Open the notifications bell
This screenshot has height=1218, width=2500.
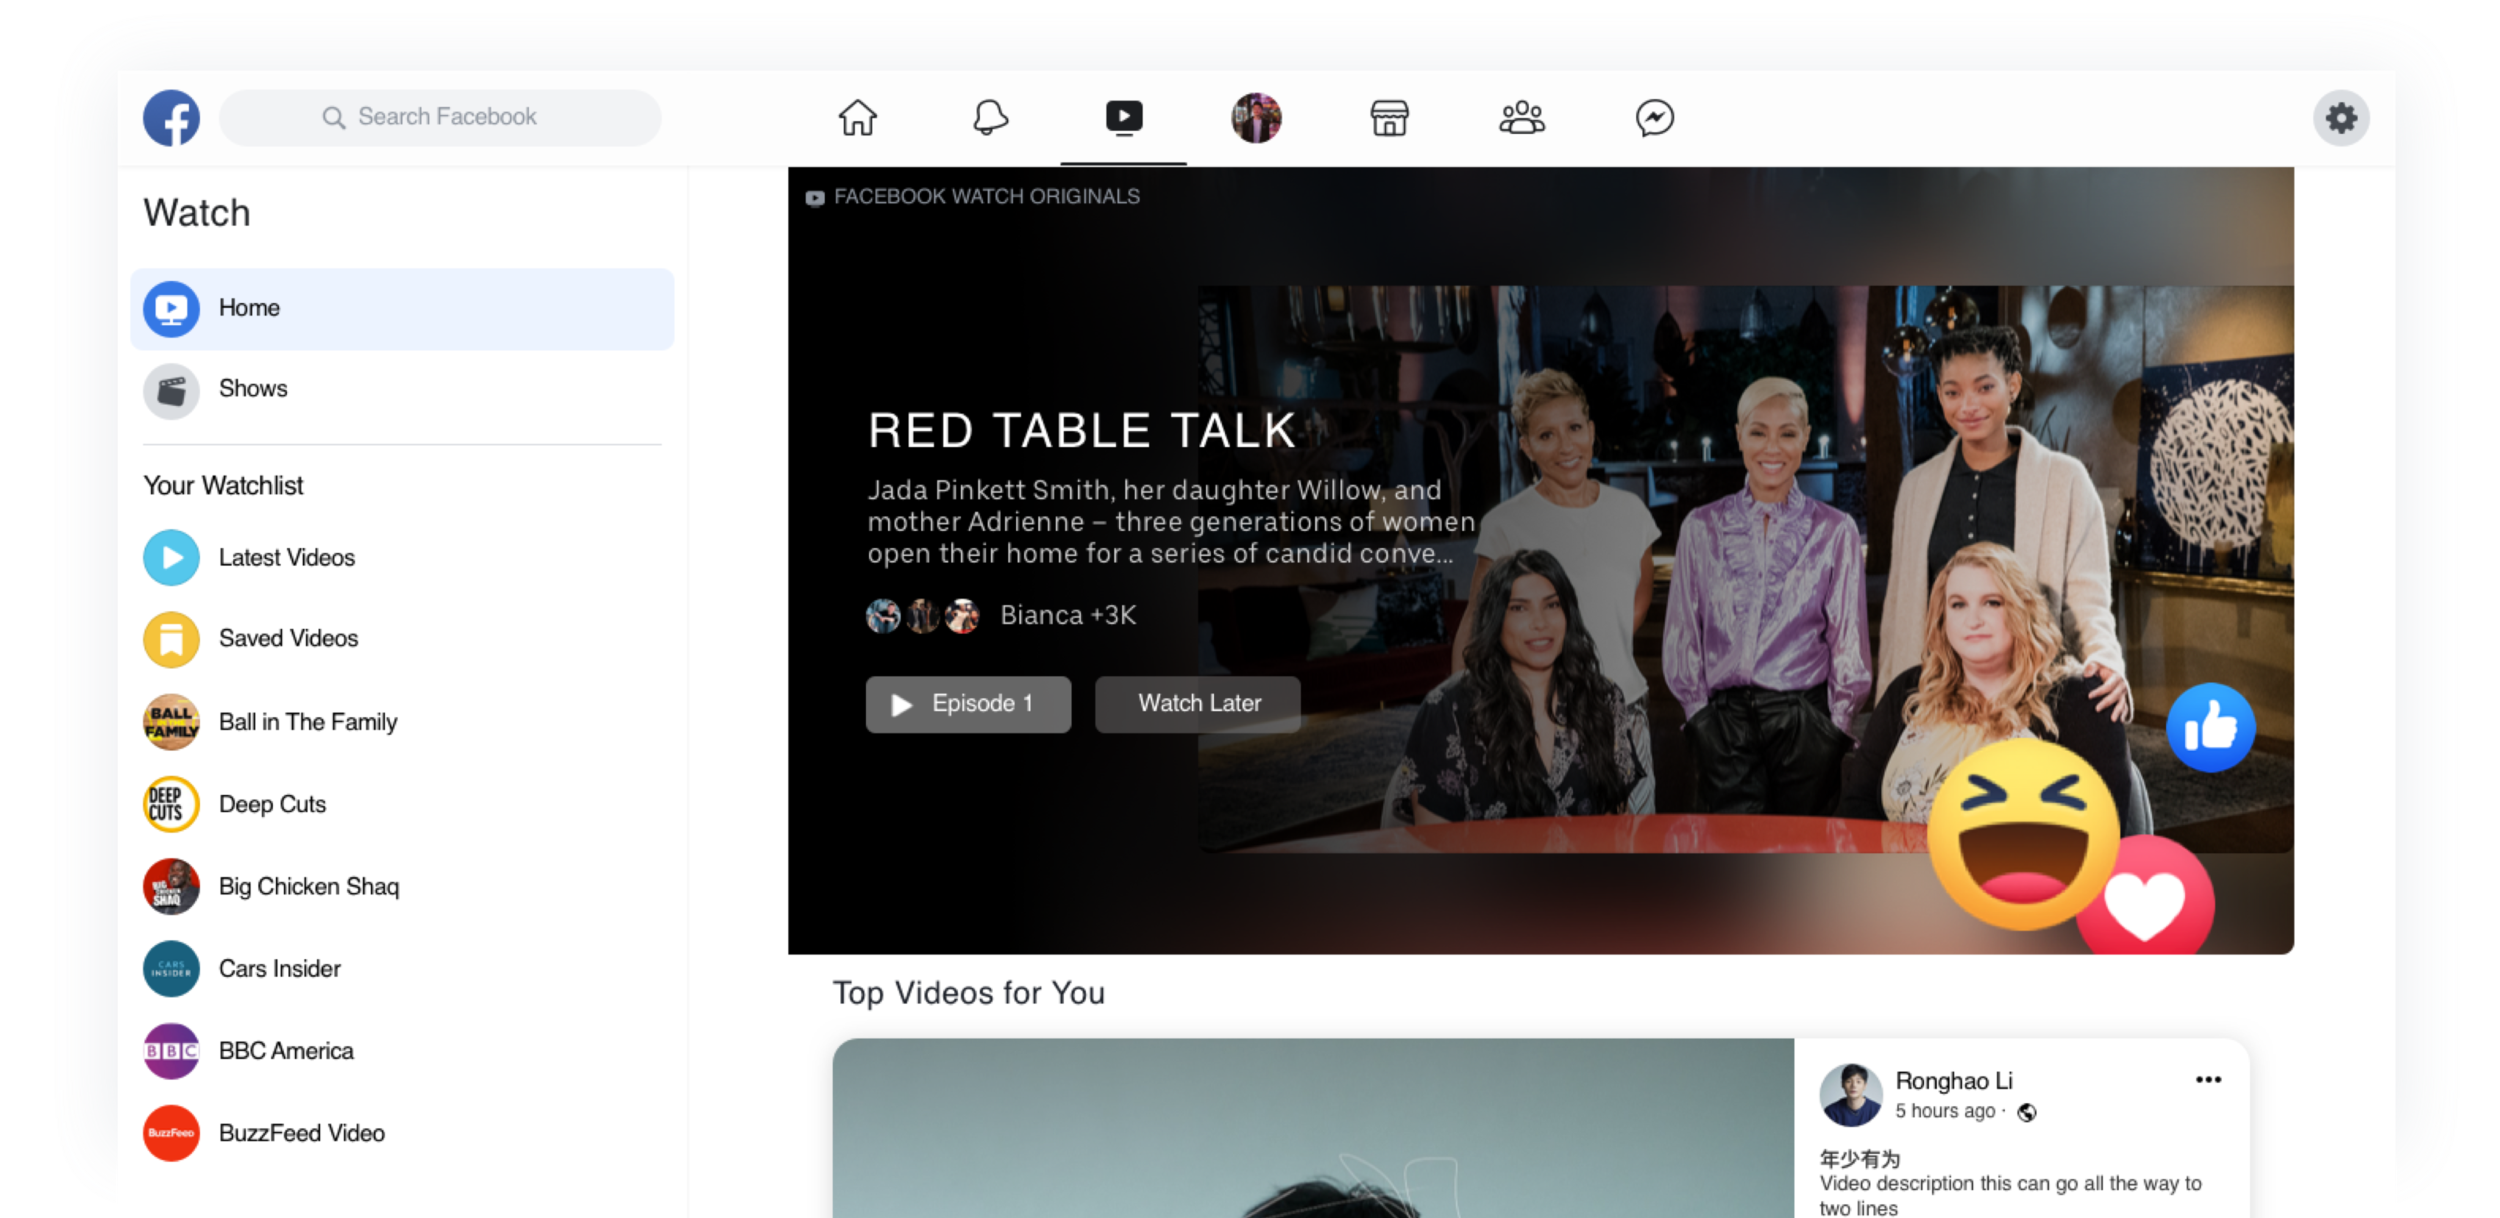point(990,117)
